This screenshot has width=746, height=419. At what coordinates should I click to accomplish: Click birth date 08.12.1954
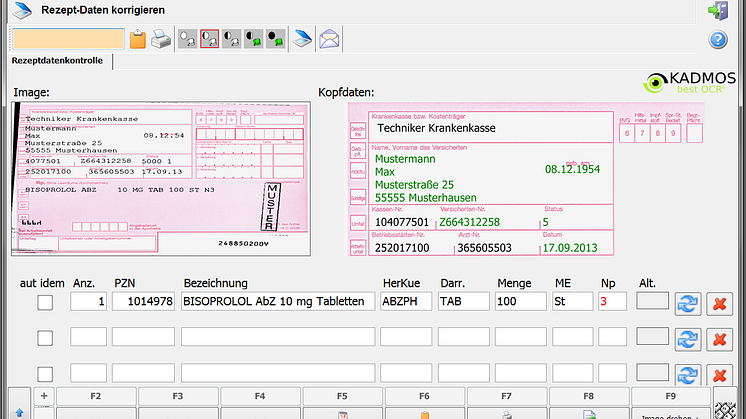pyautogui.click(x=572, y=169)
